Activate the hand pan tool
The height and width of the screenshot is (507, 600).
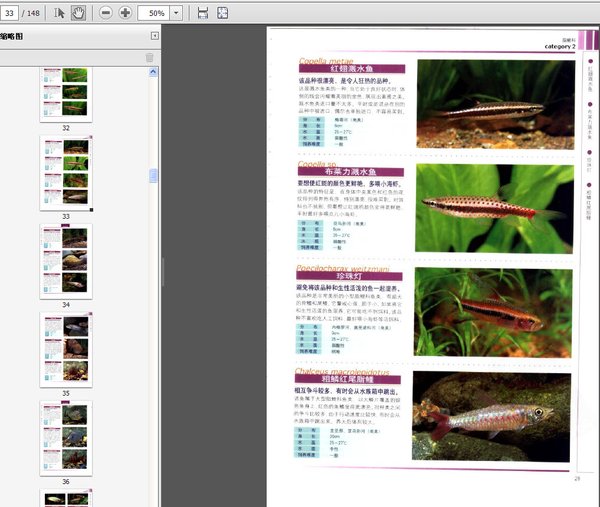click(78, 13)
